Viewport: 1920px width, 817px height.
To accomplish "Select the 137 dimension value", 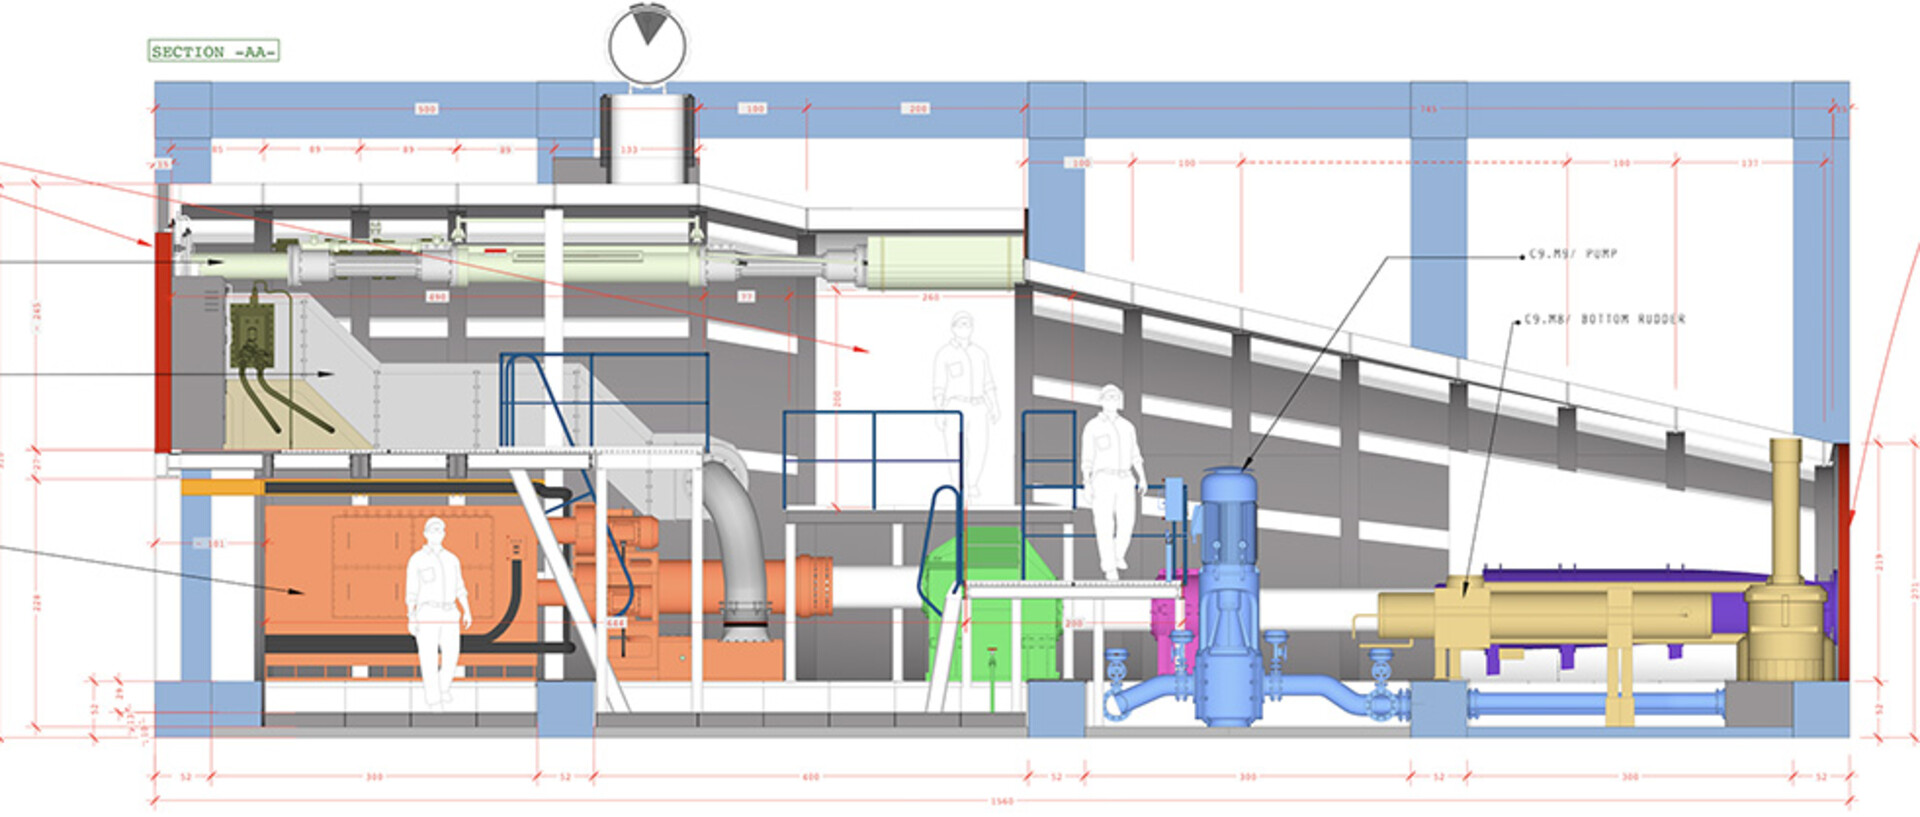I will point(1749,162).
